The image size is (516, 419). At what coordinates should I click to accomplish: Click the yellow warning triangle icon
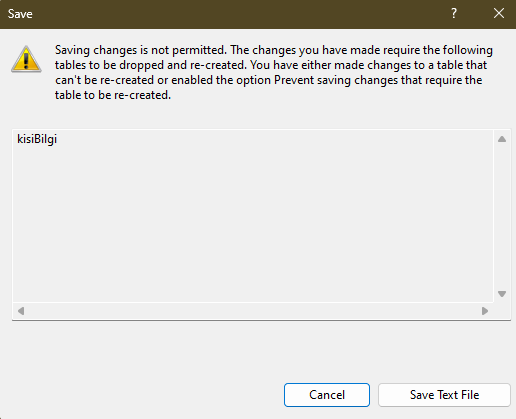click(x=26, y=59)
